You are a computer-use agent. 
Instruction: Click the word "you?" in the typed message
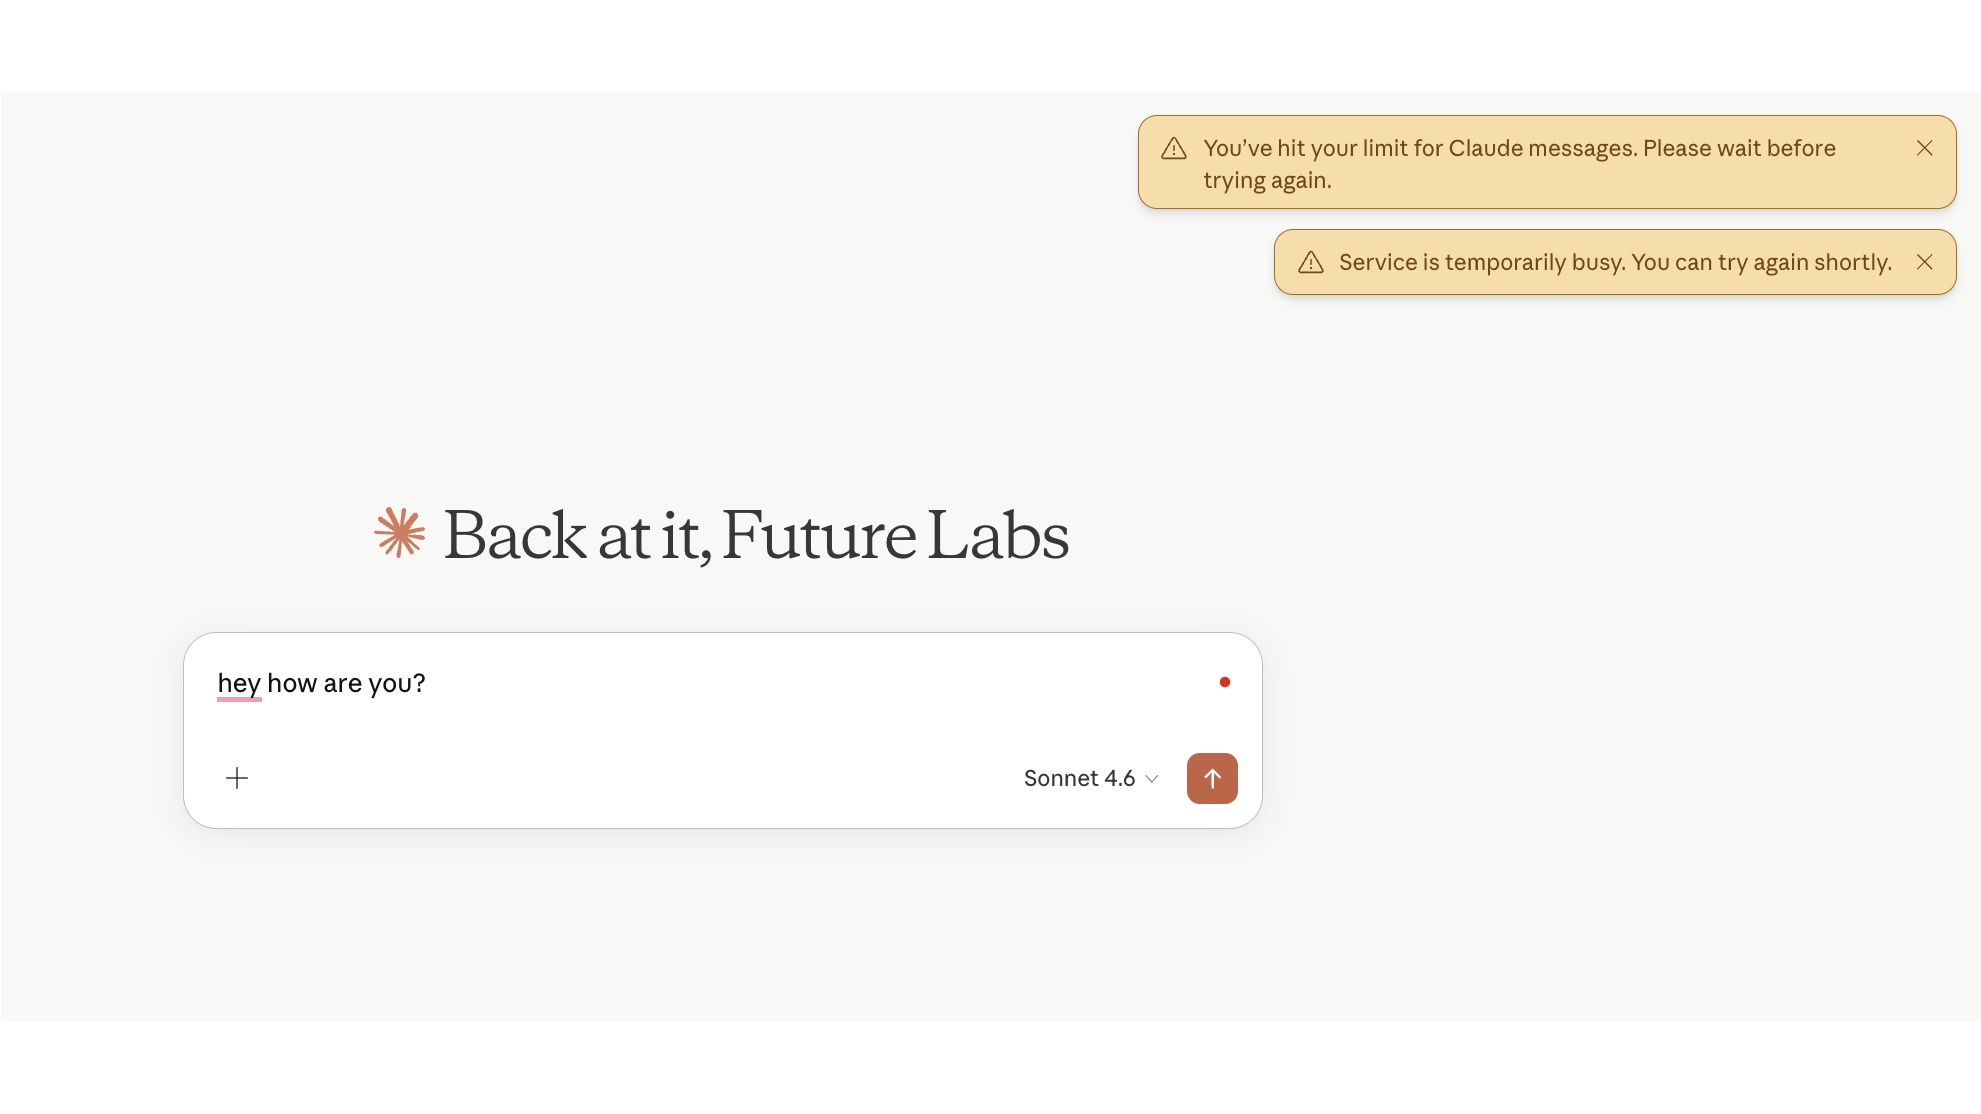(x=397, y=683)
